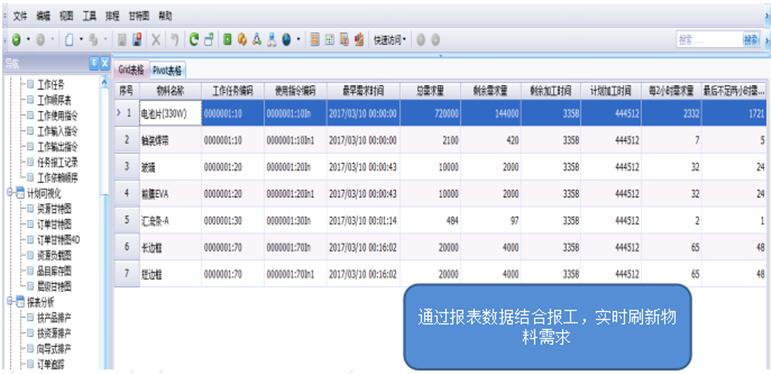This screenshot has height=374, width=771.
Task: Click the report sheet toolbar icon
Action: pos(345,40)
